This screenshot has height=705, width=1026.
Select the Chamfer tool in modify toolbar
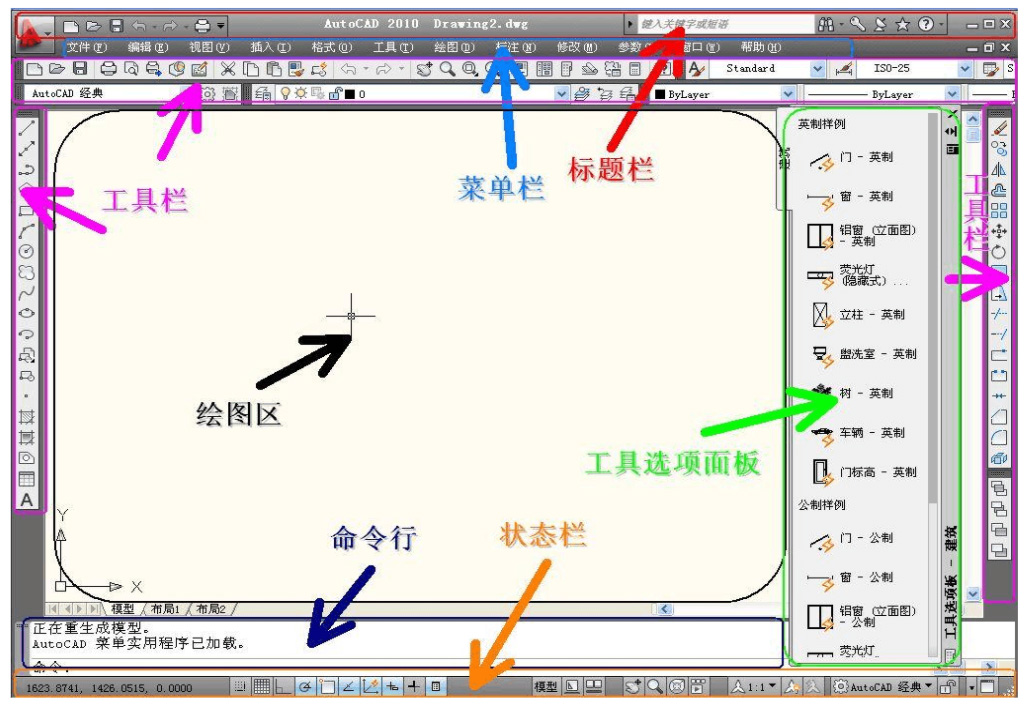[999, 416]
